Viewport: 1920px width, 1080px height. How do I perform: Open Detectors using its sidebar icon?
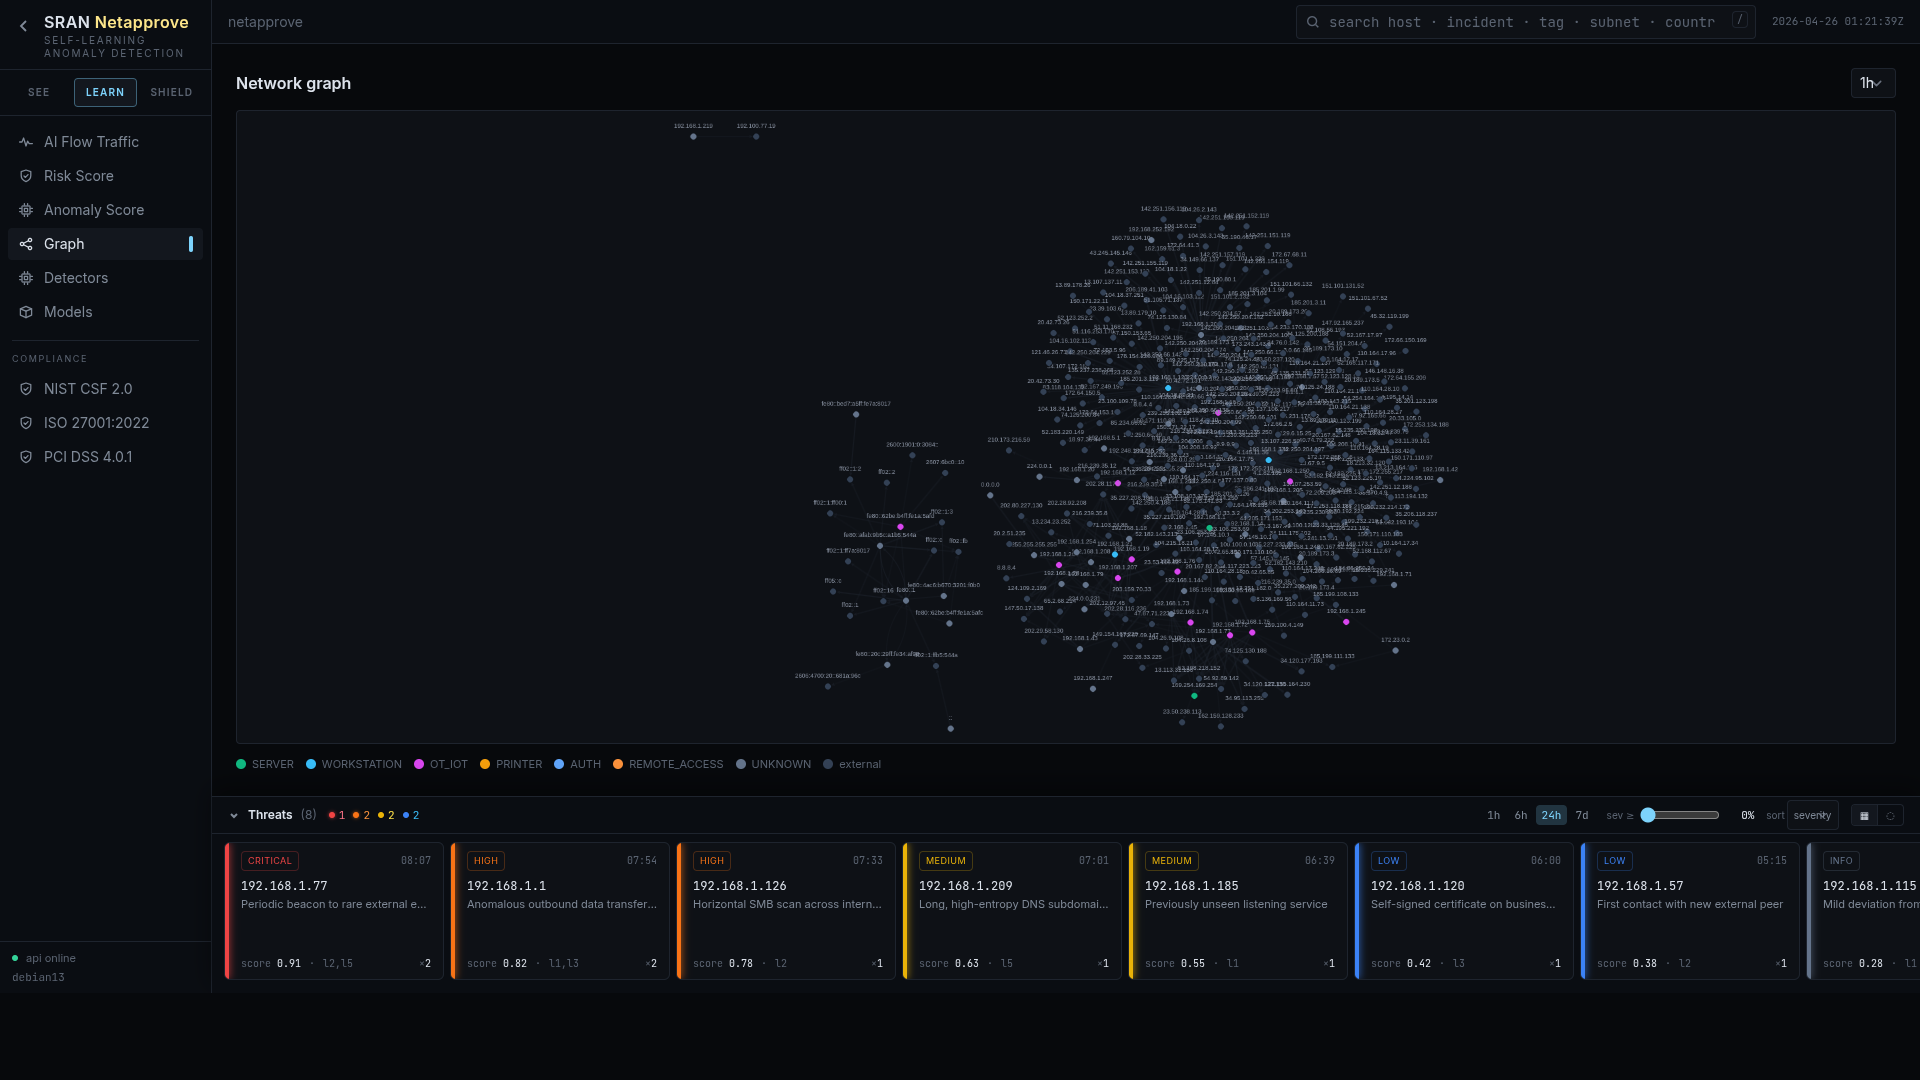[26, 278]
